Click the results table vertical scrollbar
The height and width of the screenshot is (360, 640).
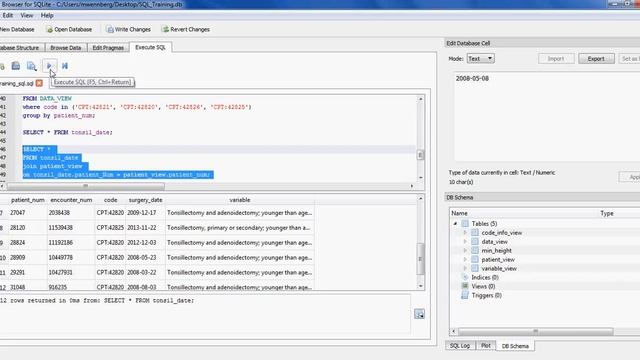click(x=420, y=259)
